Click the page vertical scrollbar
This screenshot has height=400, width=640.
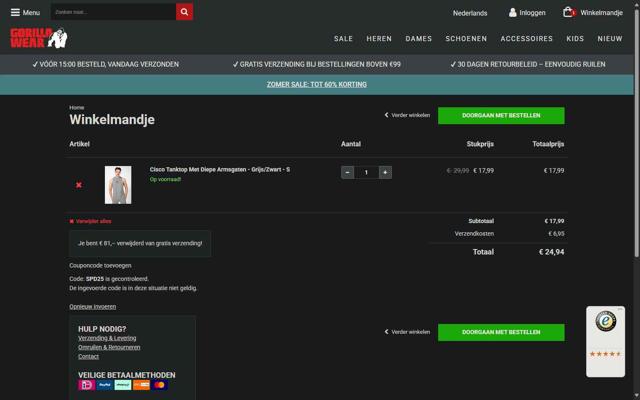coord(637,131)
